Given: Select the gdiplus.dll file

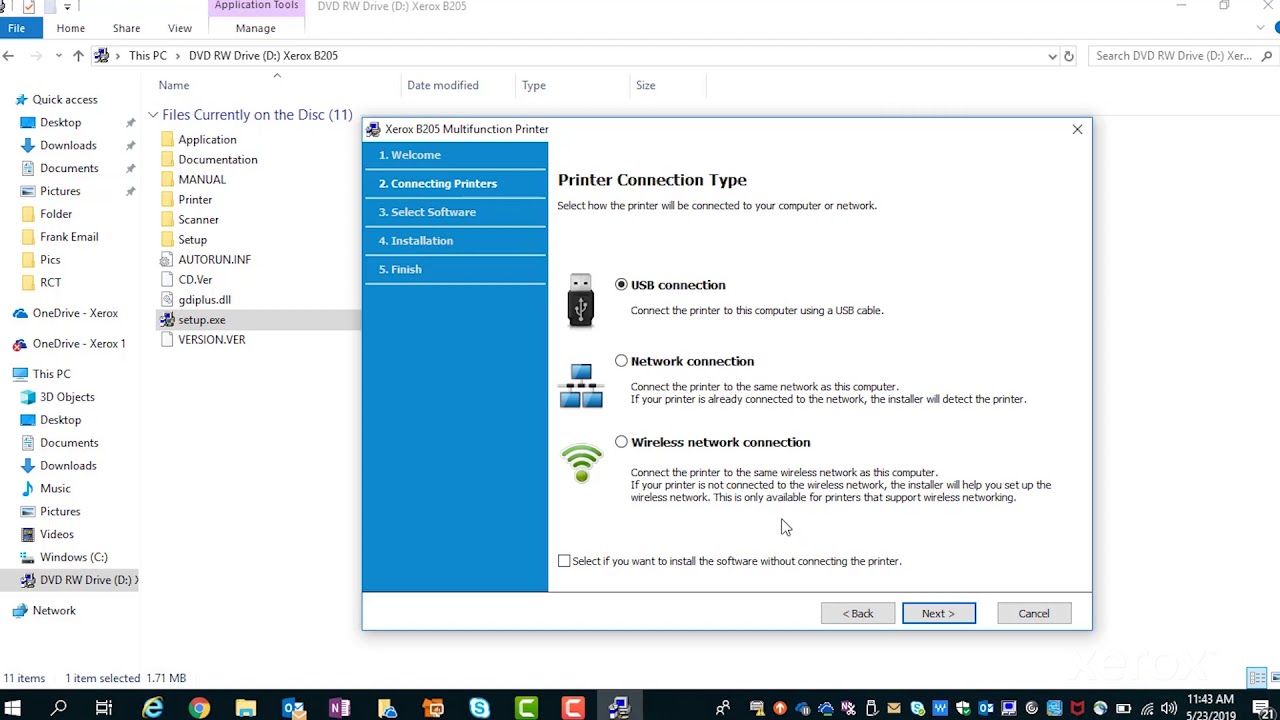Looking at the screenshot, I should click(204, 300).
